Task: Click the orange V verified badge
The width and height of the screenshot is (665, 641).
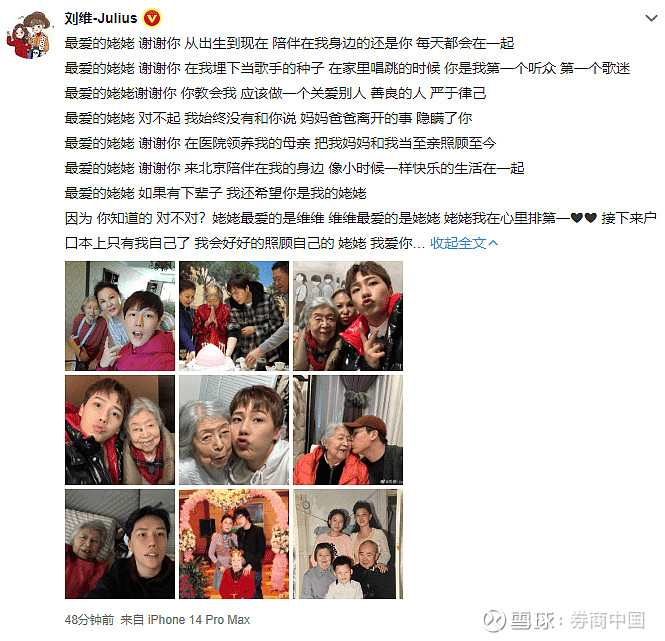Action: coord(152,18)
